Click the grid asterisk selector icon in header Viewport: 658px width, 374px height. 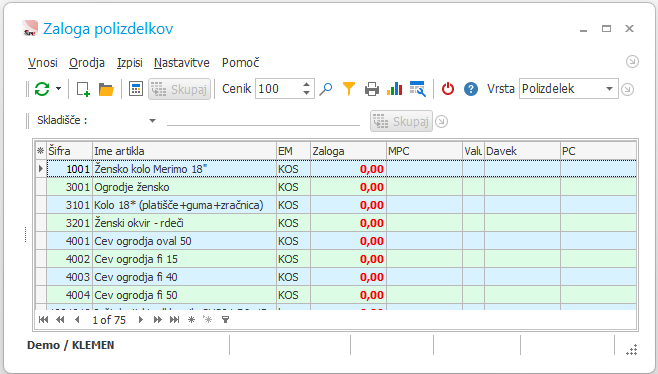click(x=41, y=151)
